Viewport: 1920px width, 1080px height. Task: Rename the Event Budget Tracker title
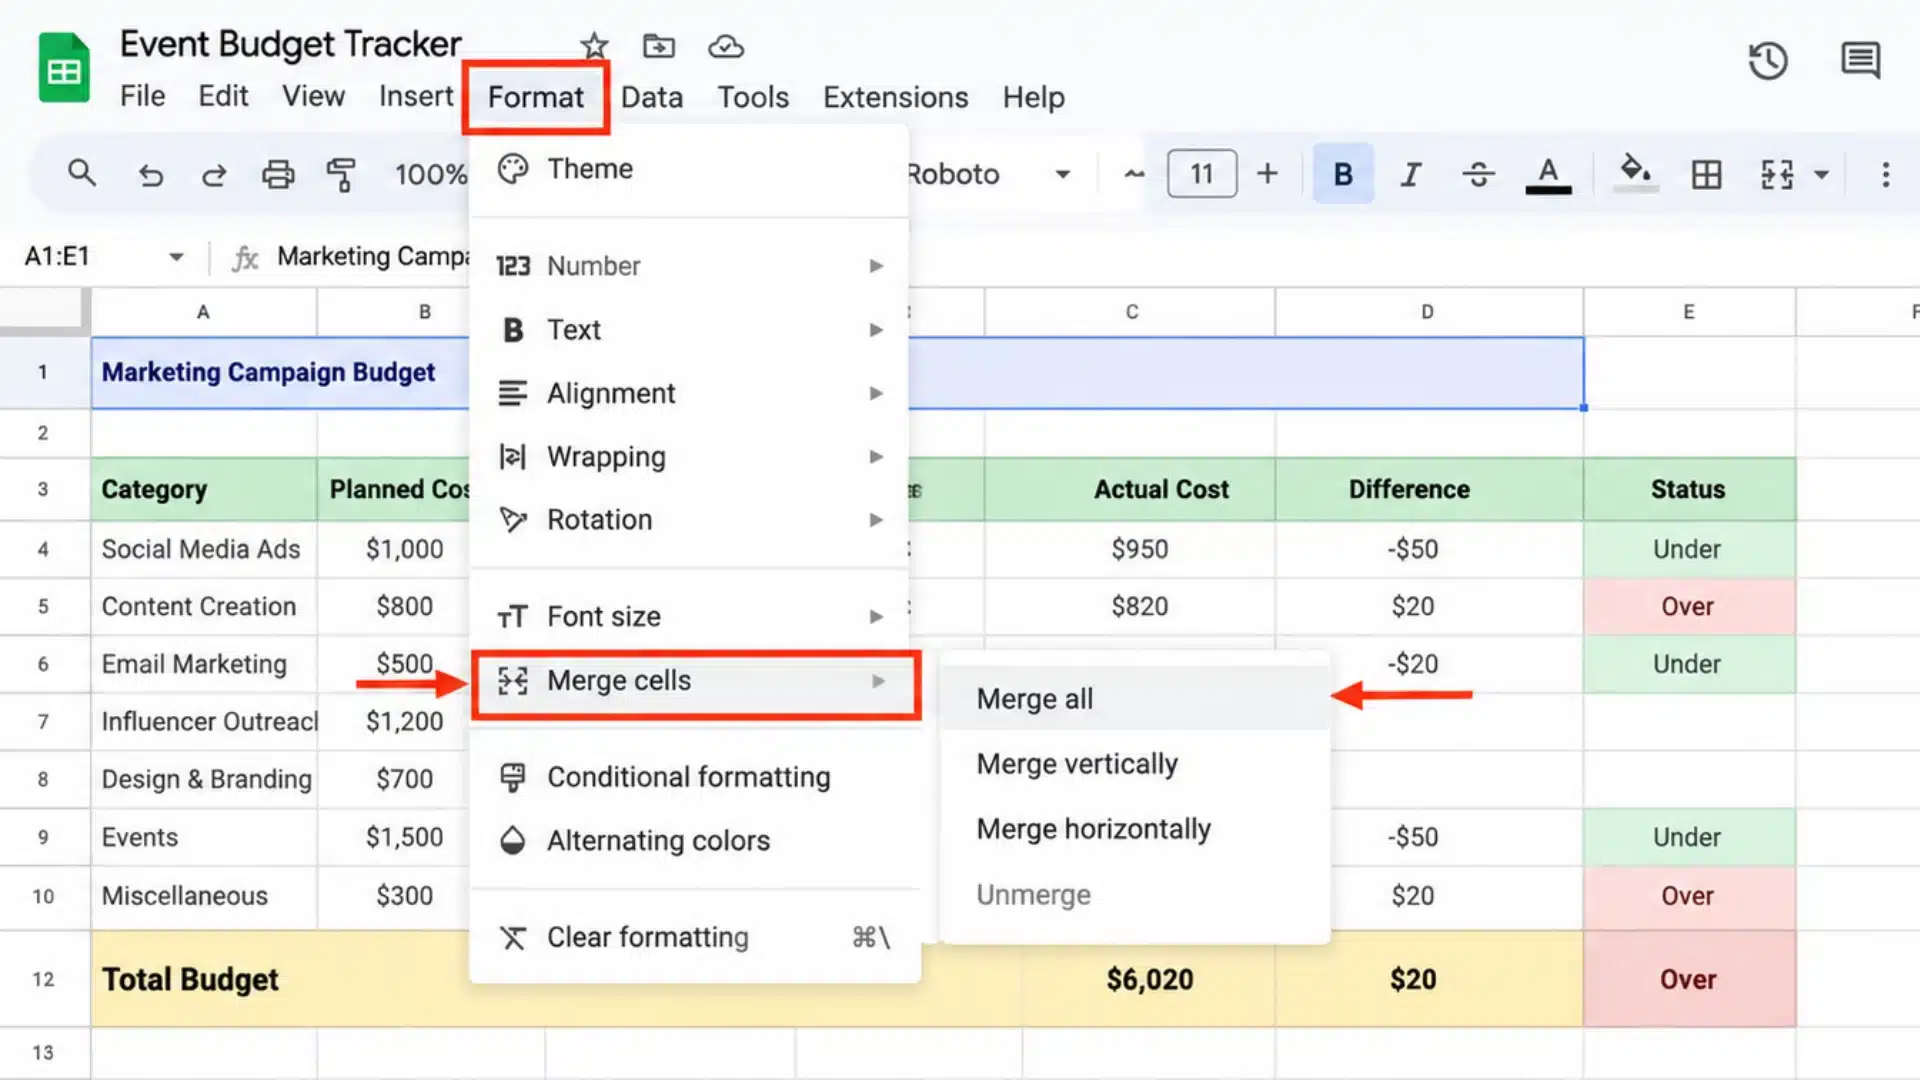tap(290, 44)
